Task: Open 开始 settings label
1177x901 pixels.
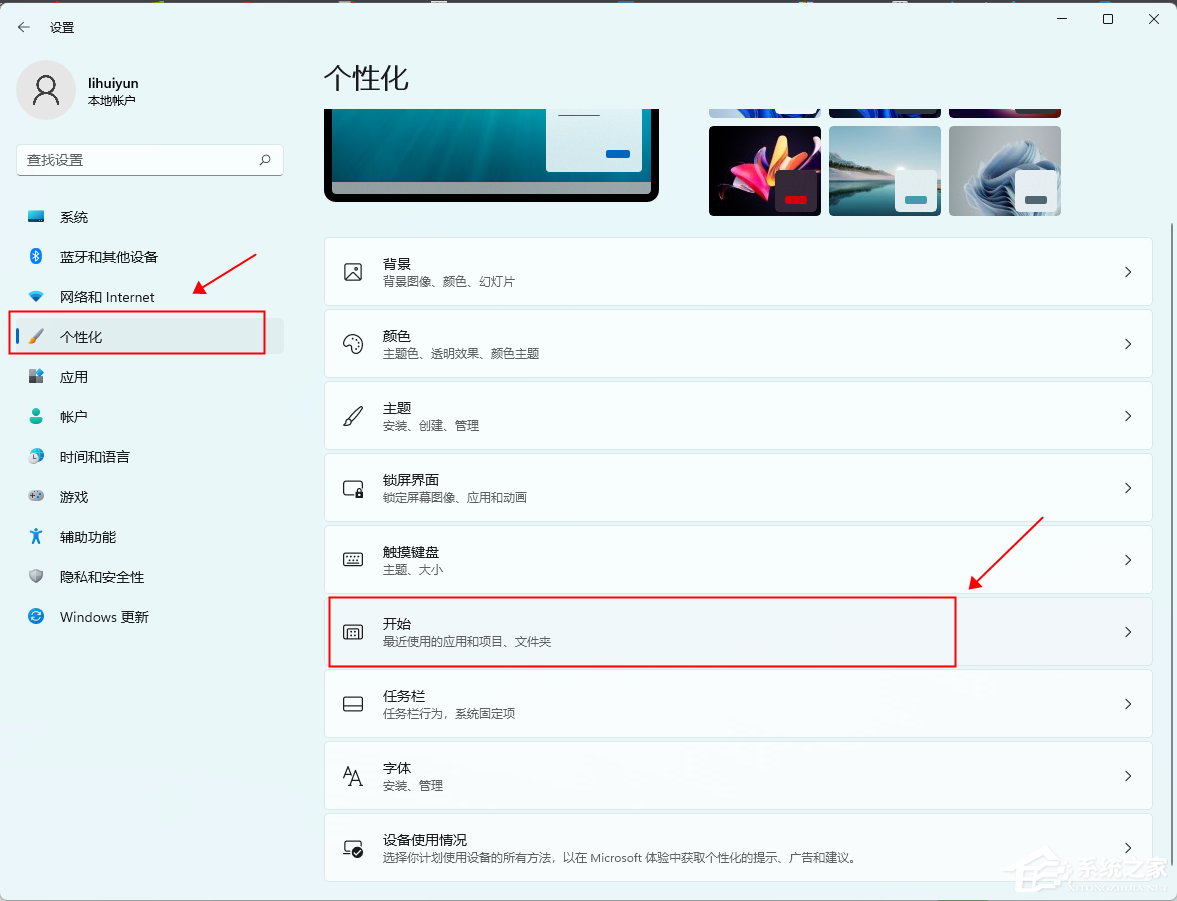Action: tap(397, 624)
